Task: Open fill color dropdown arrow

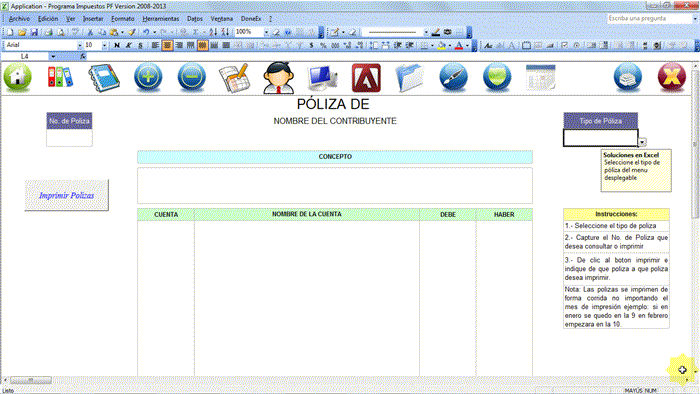Action: point(450,45)
